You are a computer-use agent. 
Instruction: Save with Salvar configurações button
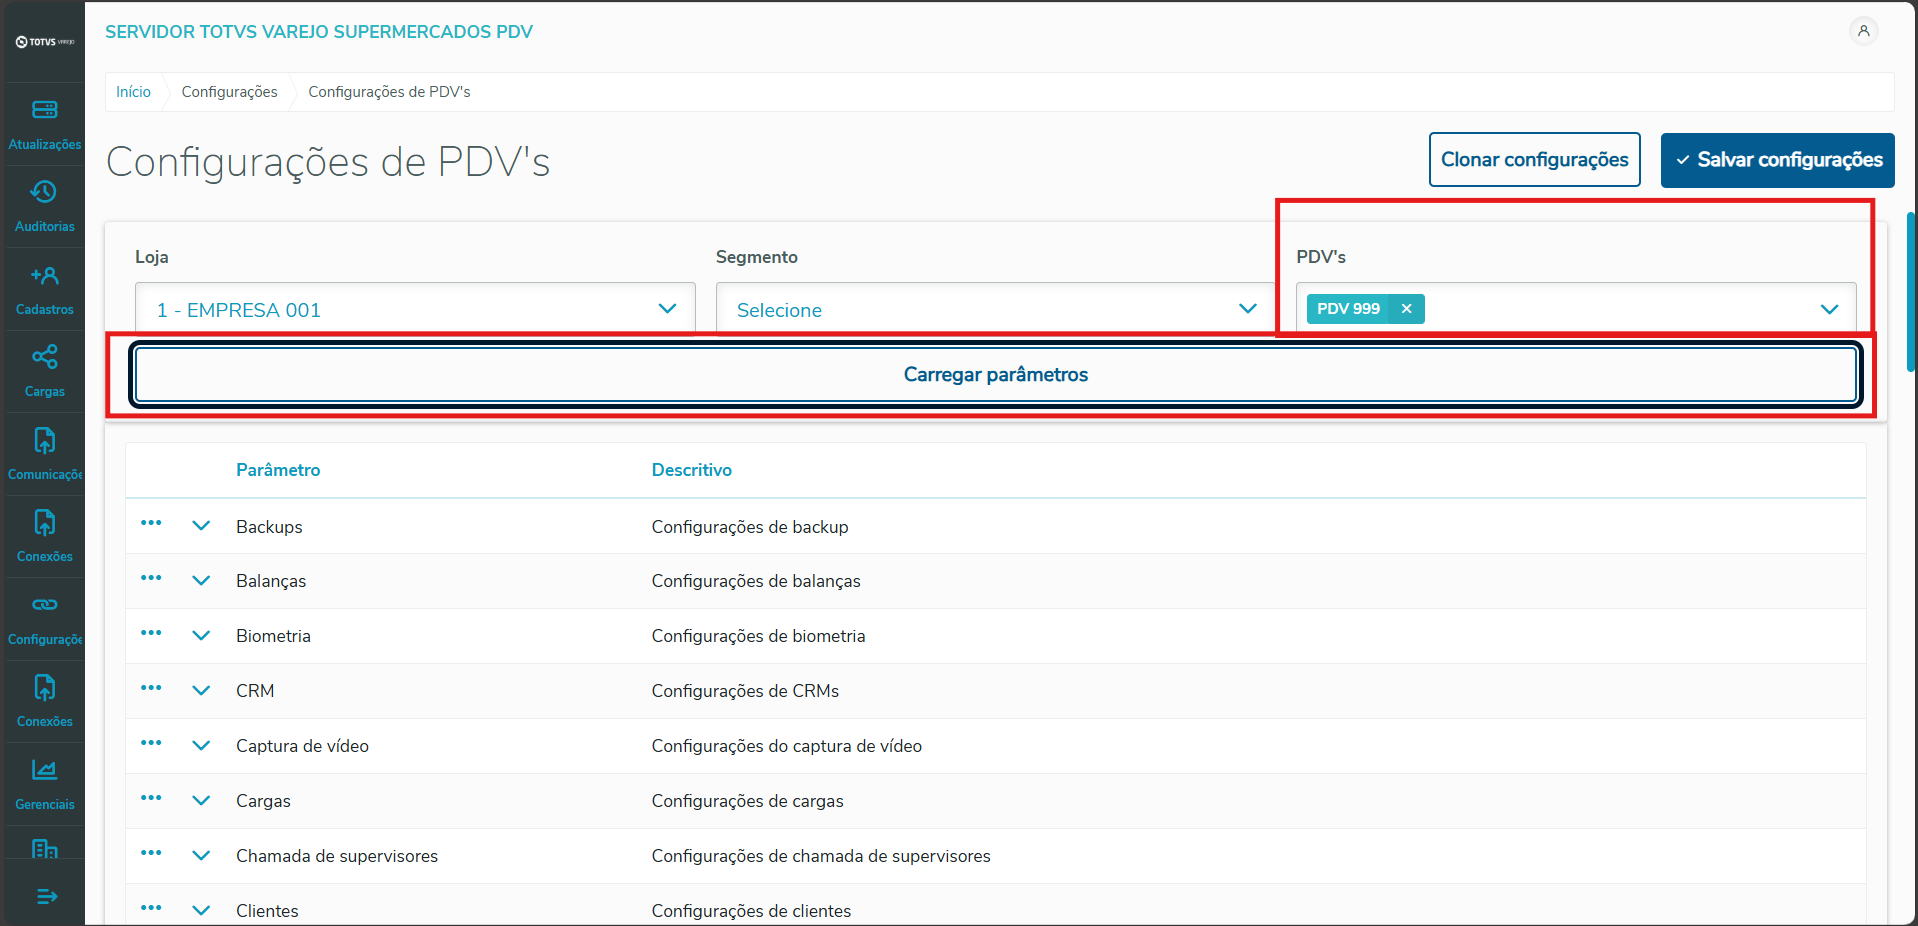(1777, 160)
